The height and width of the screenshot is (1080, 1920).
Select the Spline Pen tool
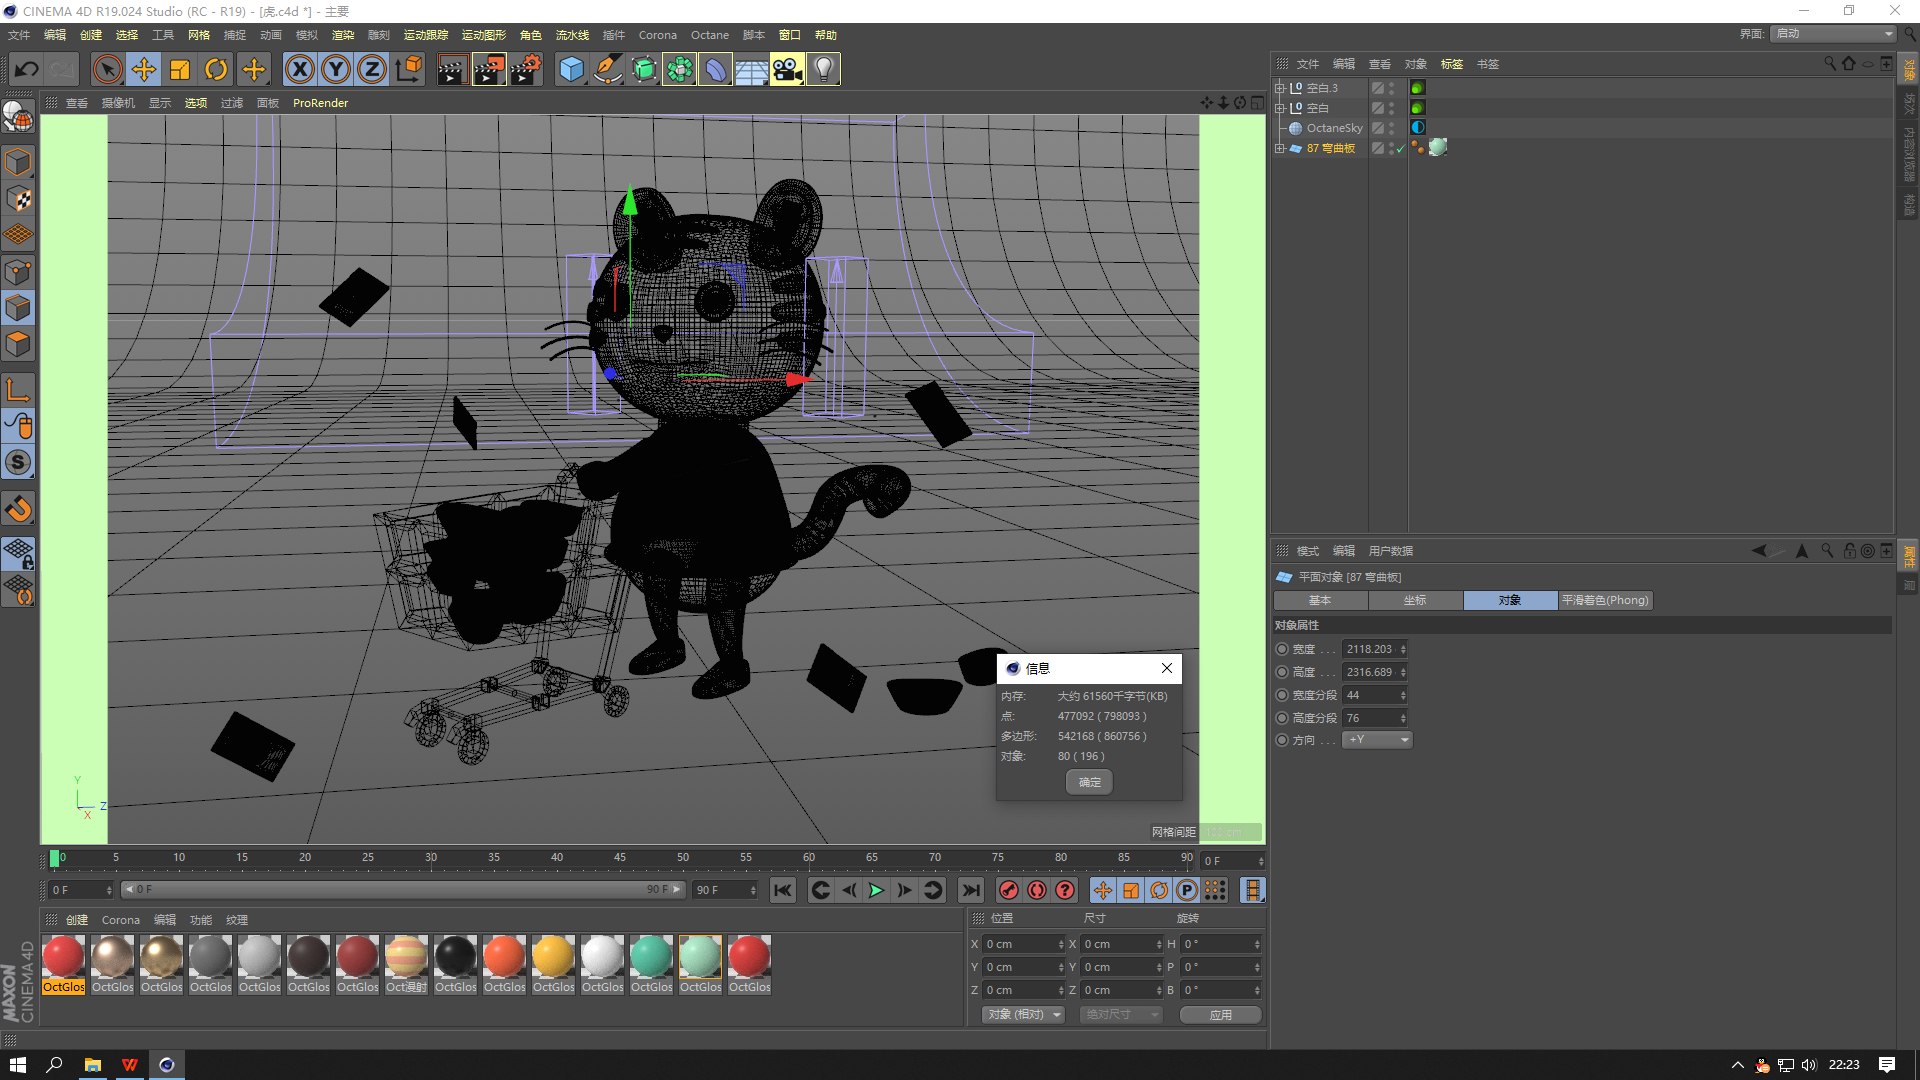pyautogui.click(x=607, y=69)
